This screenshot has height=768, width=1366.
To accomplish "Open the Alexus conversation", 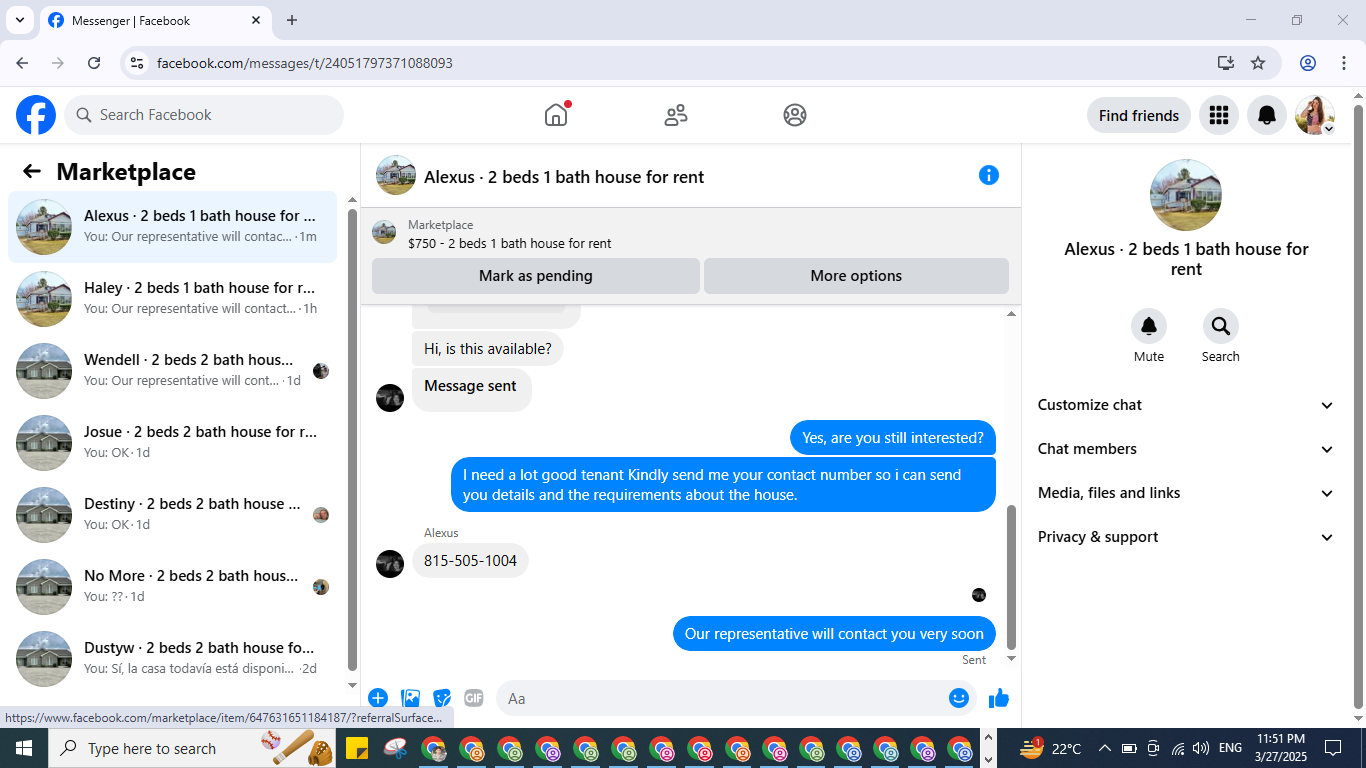I will [172, 227].
